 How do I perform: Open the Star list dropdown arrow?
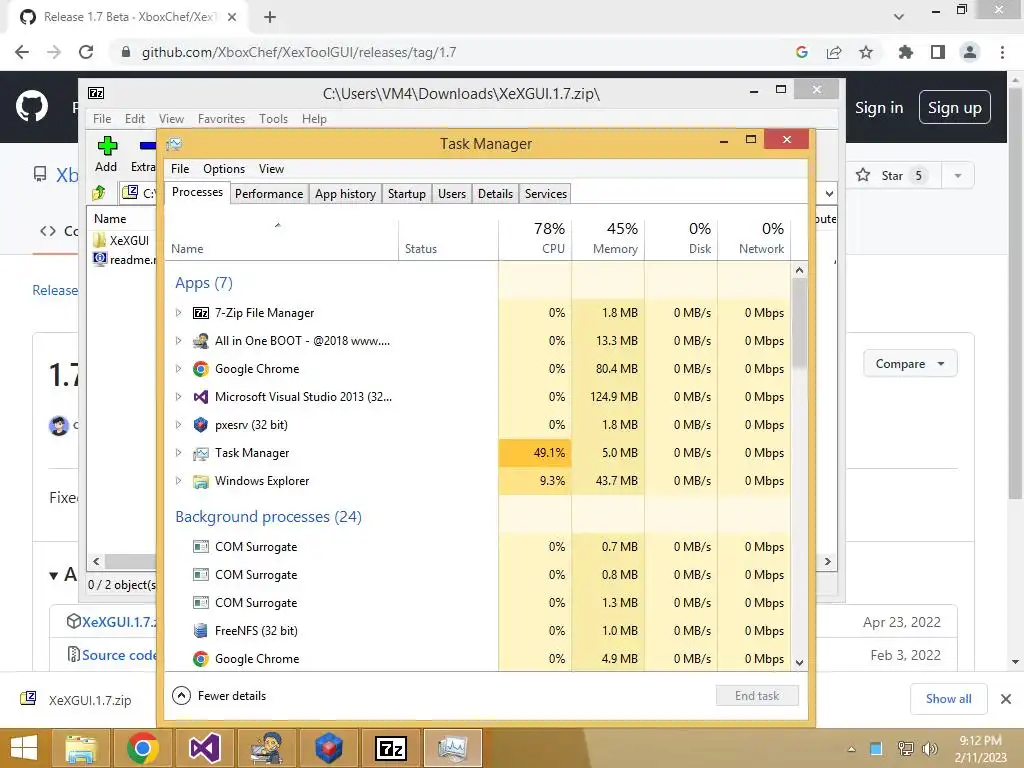pos(958,176)
